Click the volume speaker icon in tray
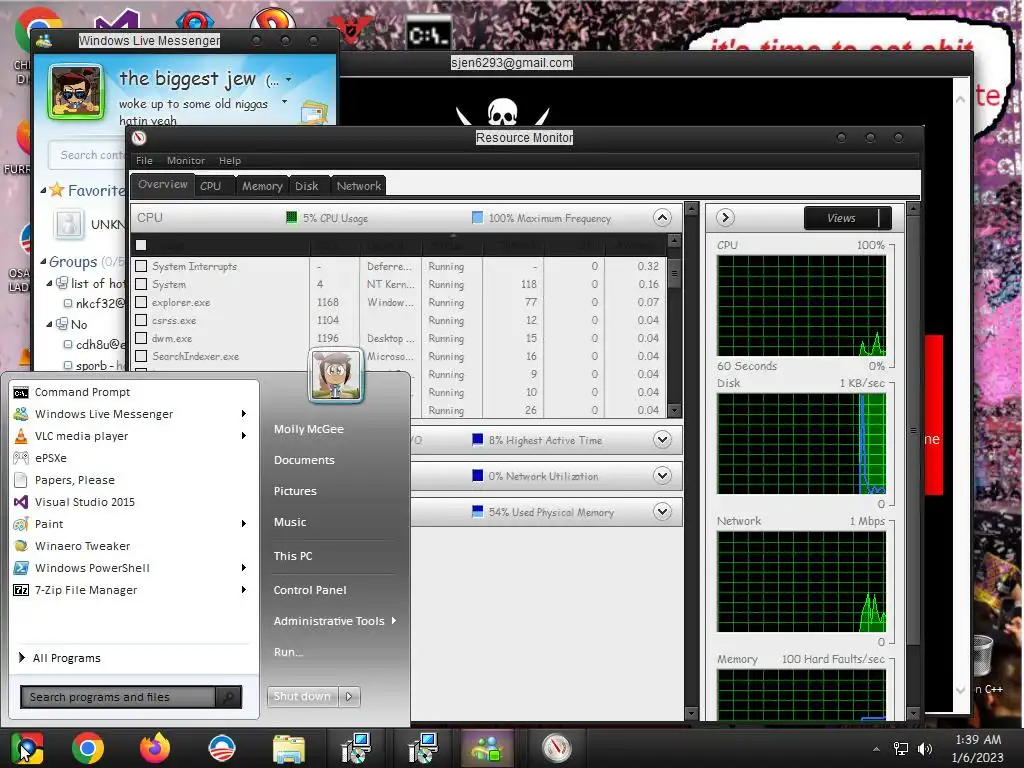 925,749
